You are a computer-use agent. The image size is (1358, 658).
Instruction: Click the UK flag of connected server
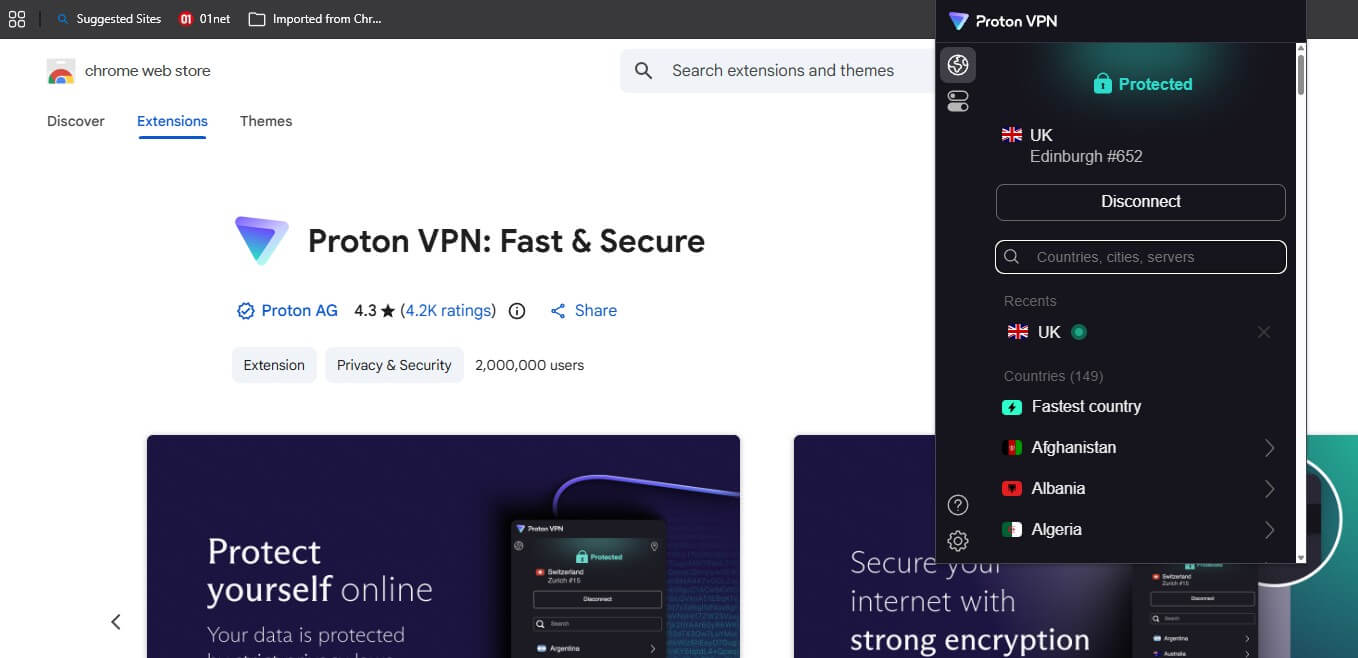1012,135
